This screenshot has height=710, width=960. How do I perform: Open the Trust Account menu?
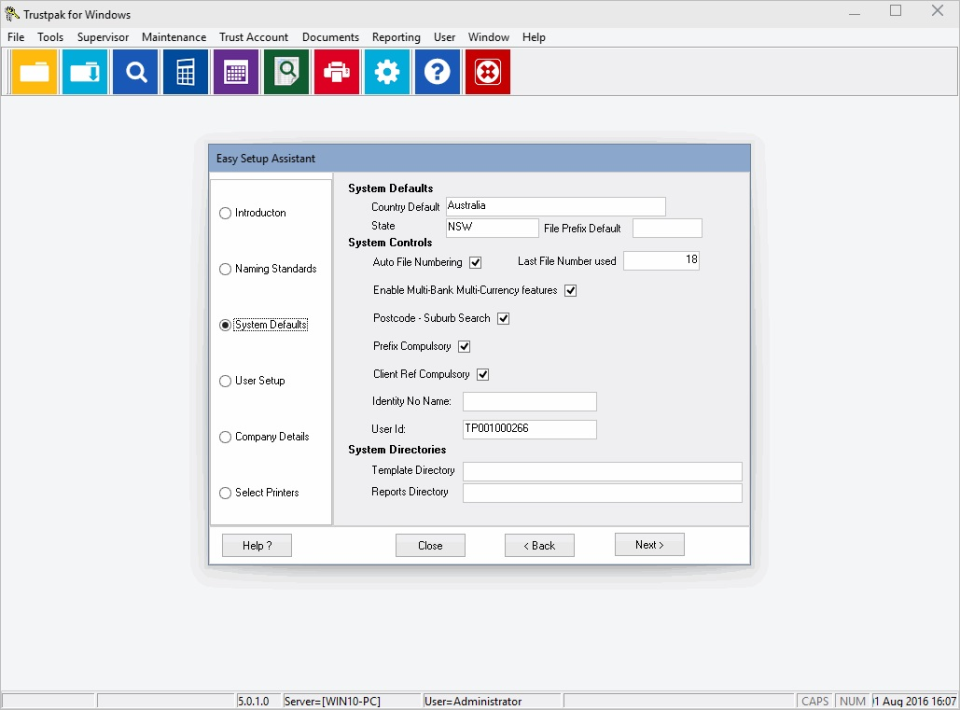pos(253,37)
